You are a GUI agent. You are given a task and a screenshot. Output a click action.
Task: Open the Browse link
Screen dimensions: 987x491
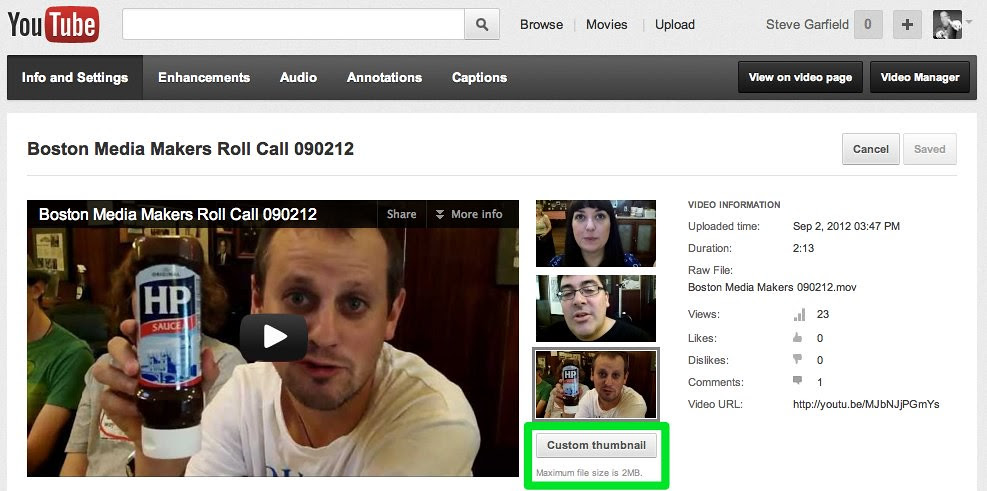[x=541, y=25]
